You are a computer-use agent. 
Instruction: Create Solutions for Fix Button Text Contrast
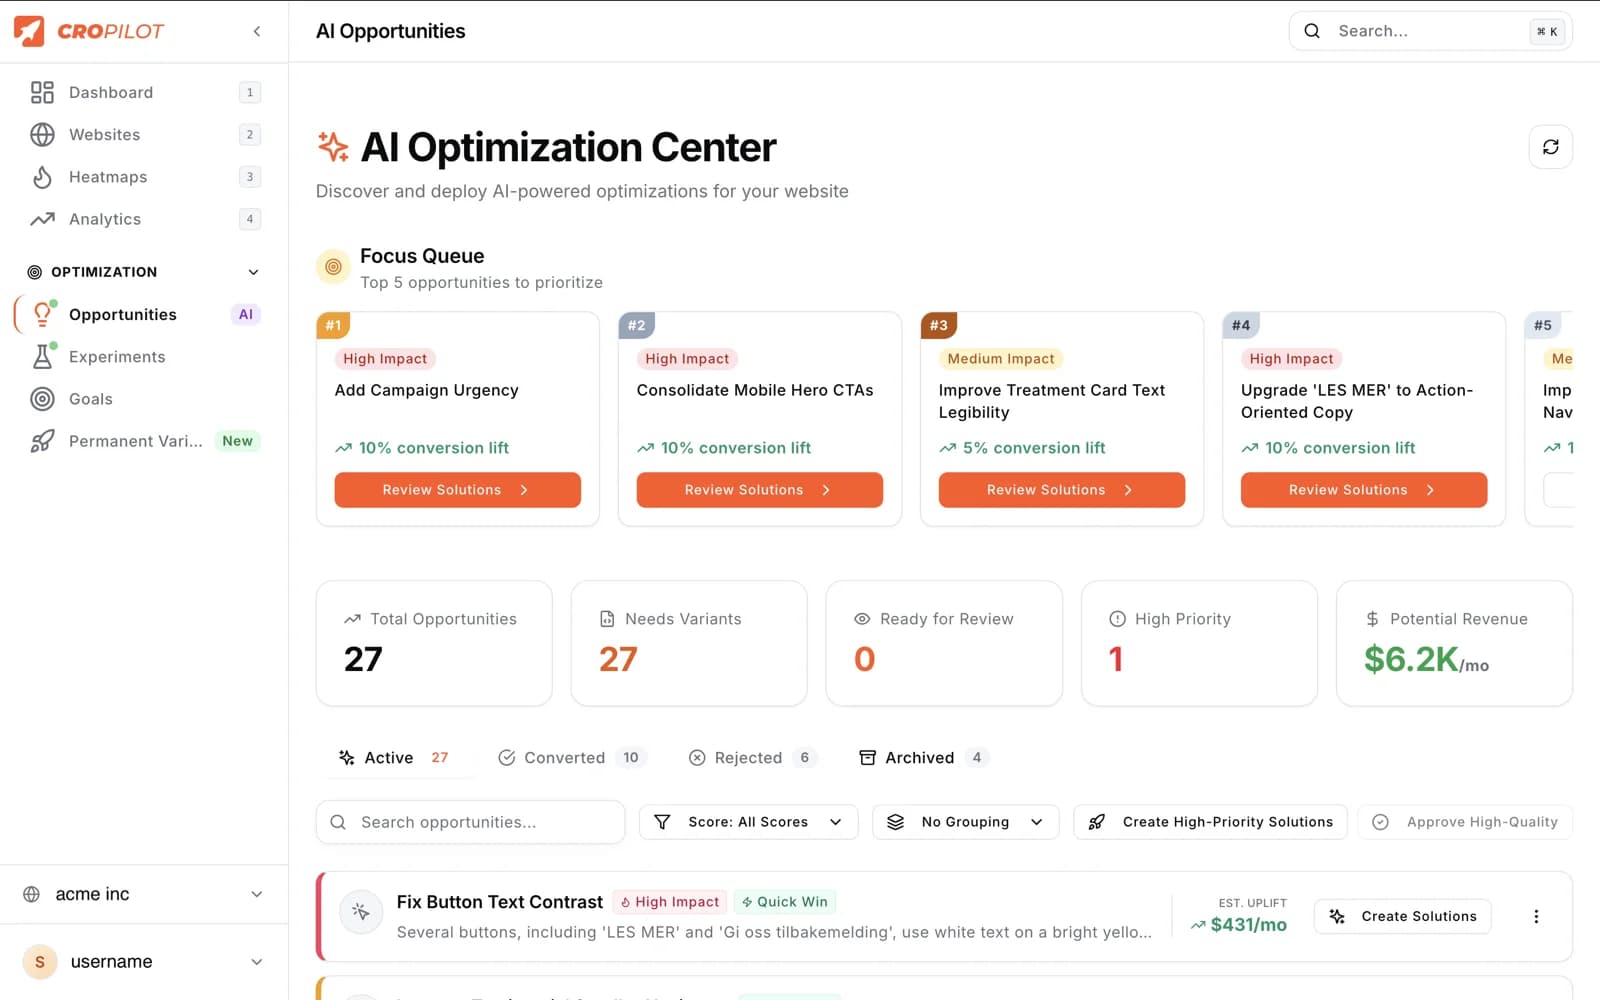click(1402, 916)
